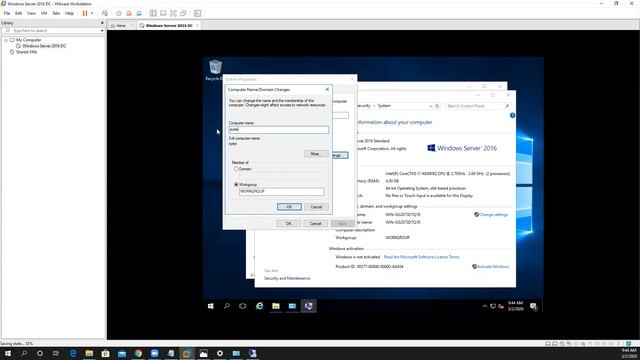Click OK in System Properties dialog
Screen dimensions: 640x360
coord(289,223)
